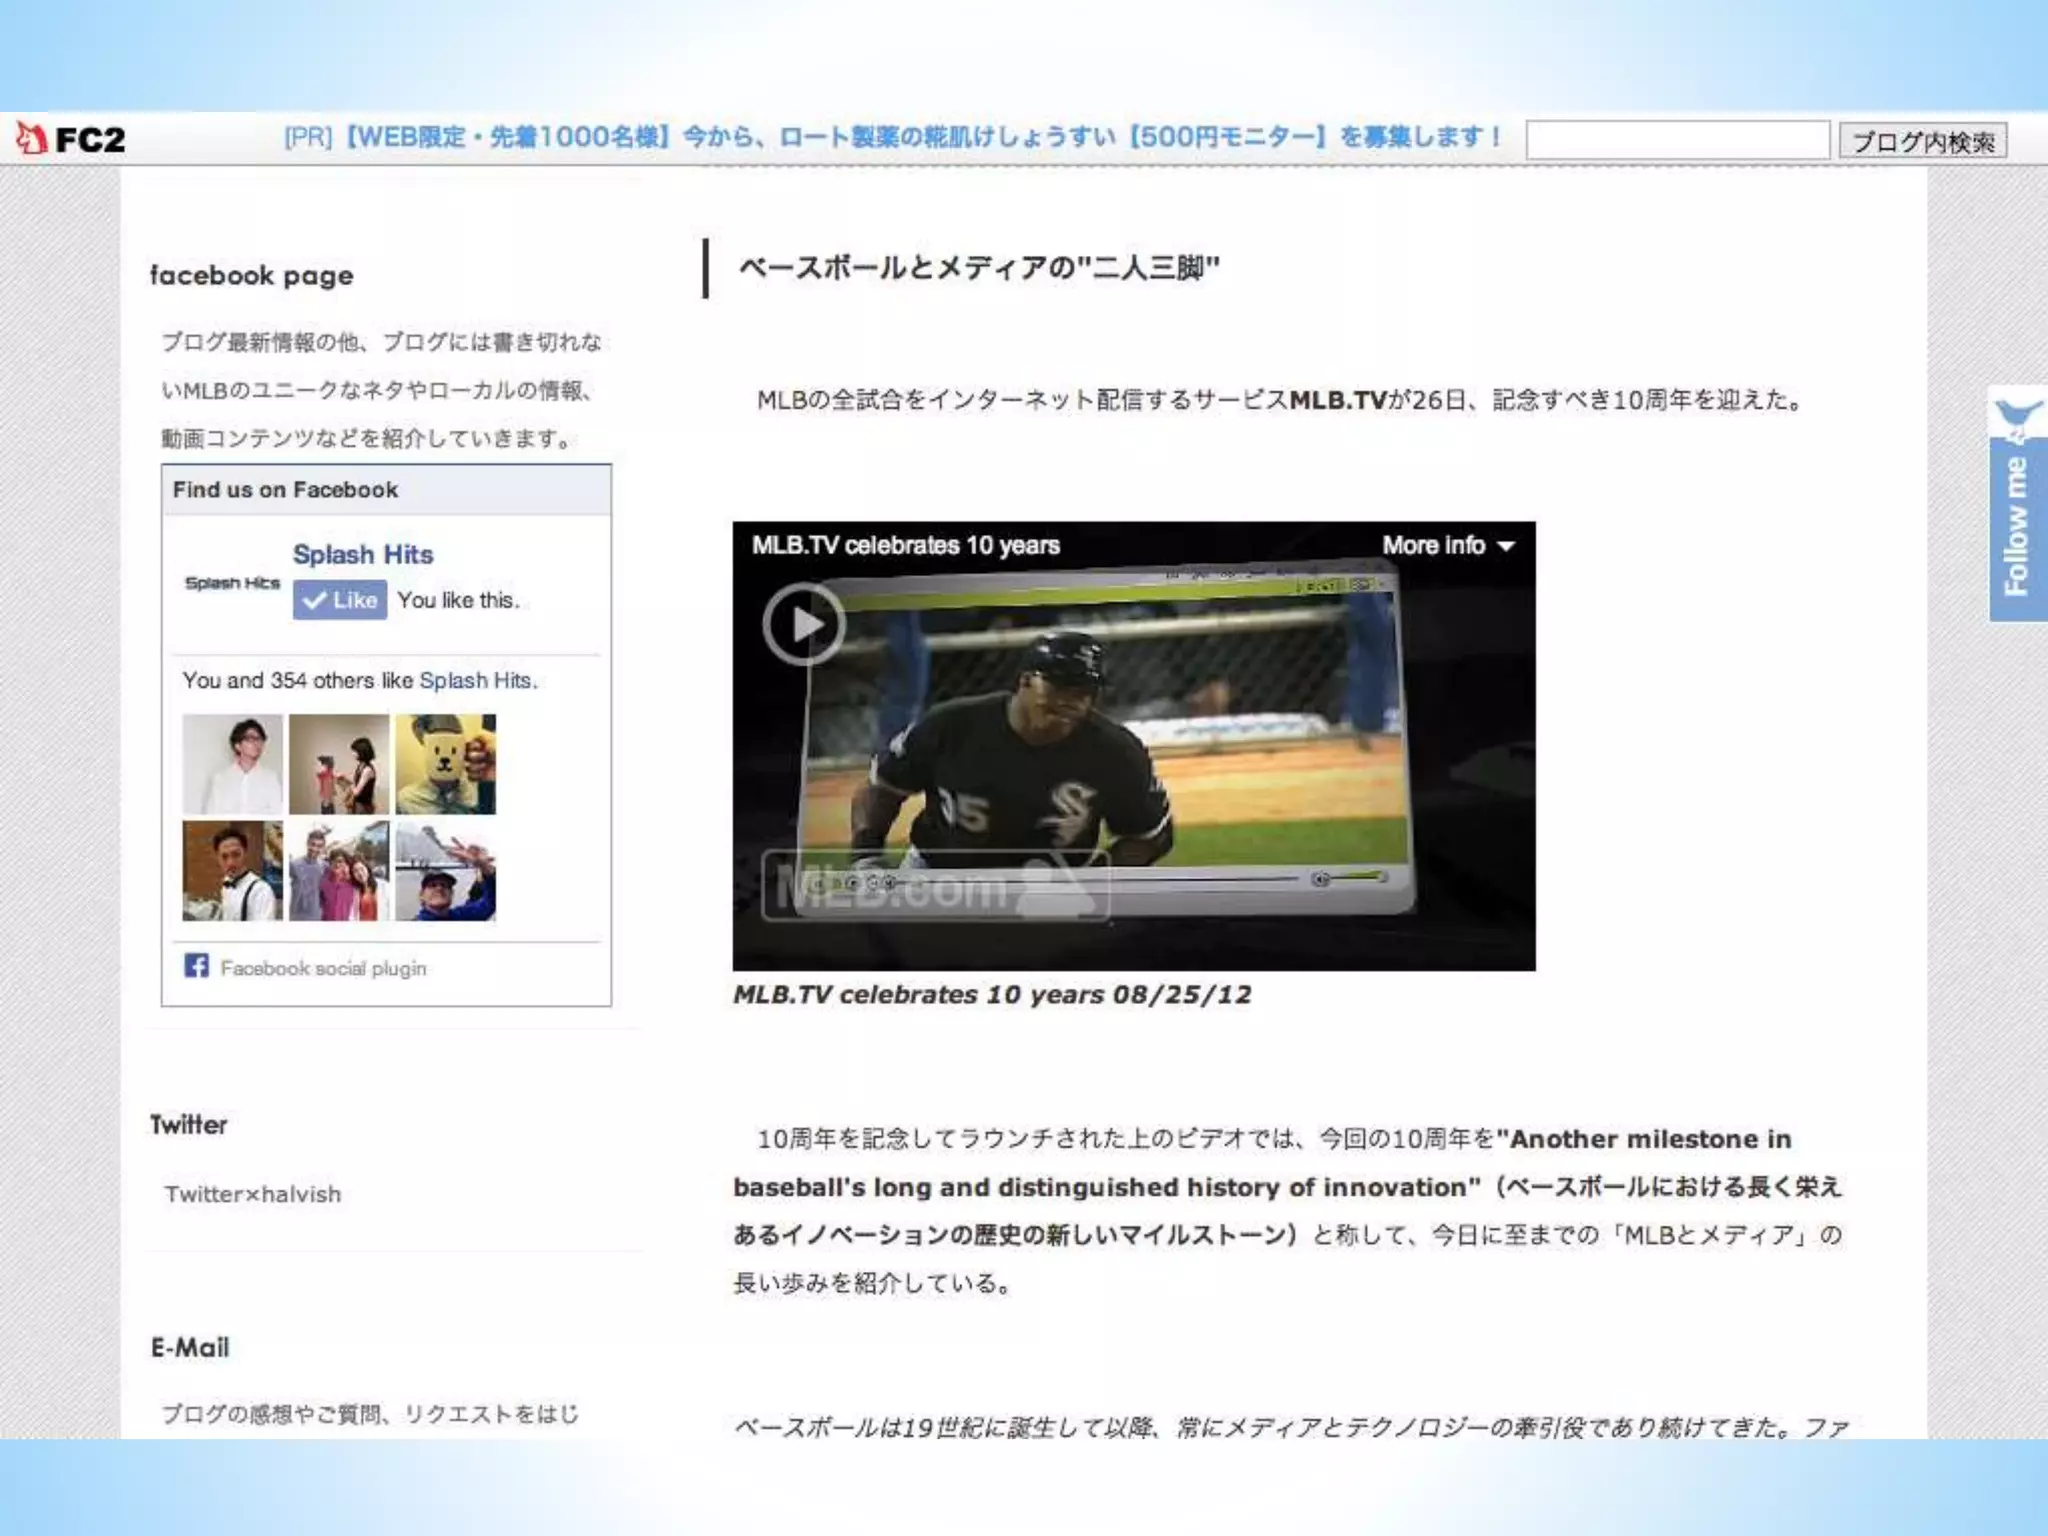Click the MLB.com watermark logo in video
This screenshot has width=2048, height=1536.
point(935,885)
